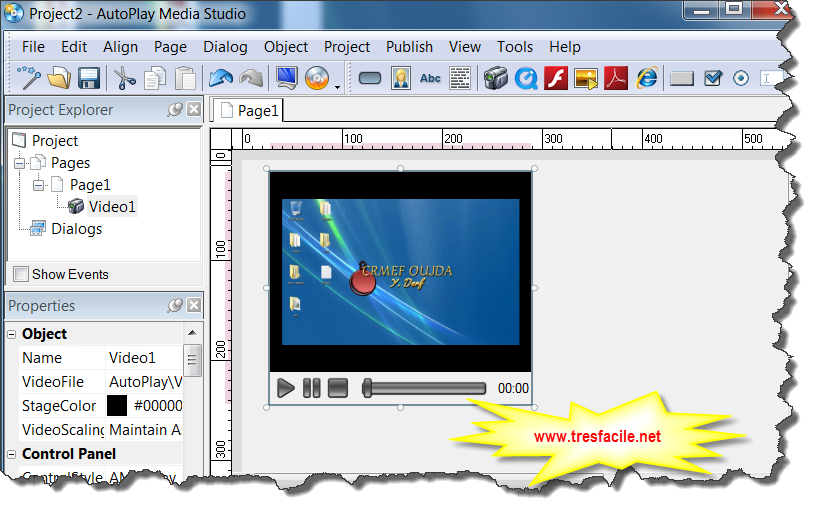The image size is (819, 512).
Task: Insert a Flash object
Action: tap(556, 78)
